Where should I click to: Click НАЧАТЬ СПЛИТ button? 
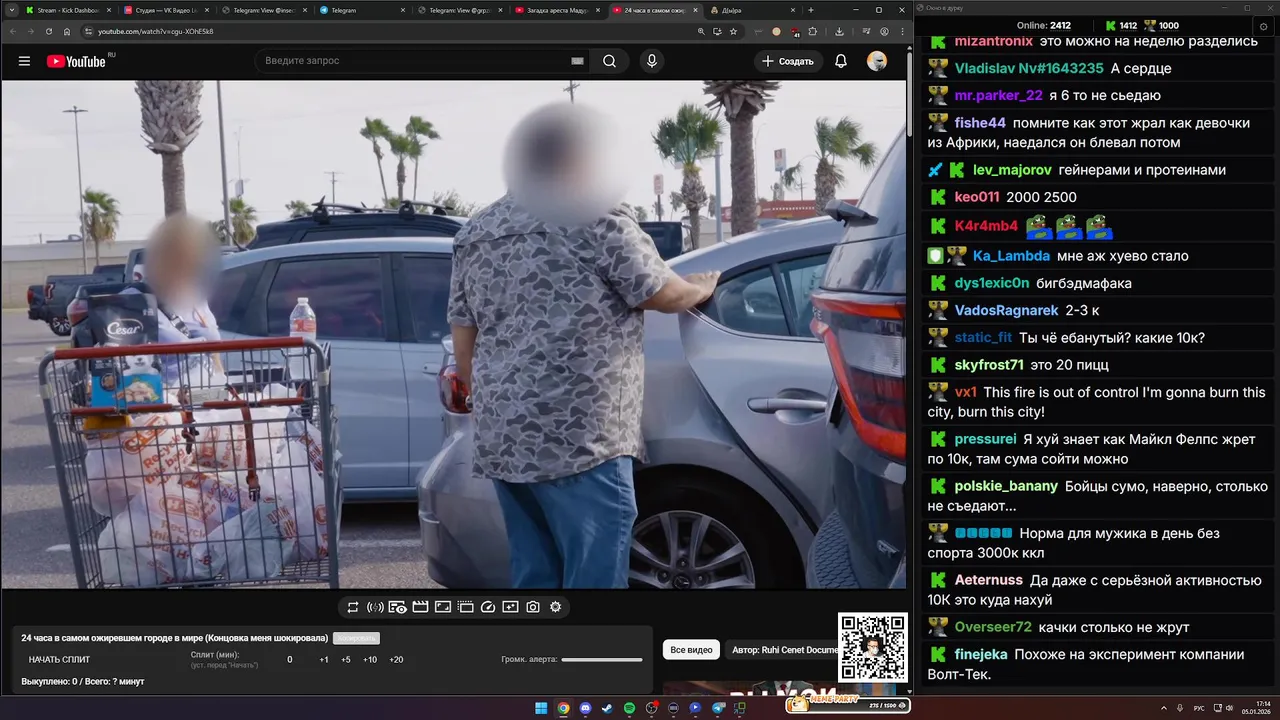(59, 660)
